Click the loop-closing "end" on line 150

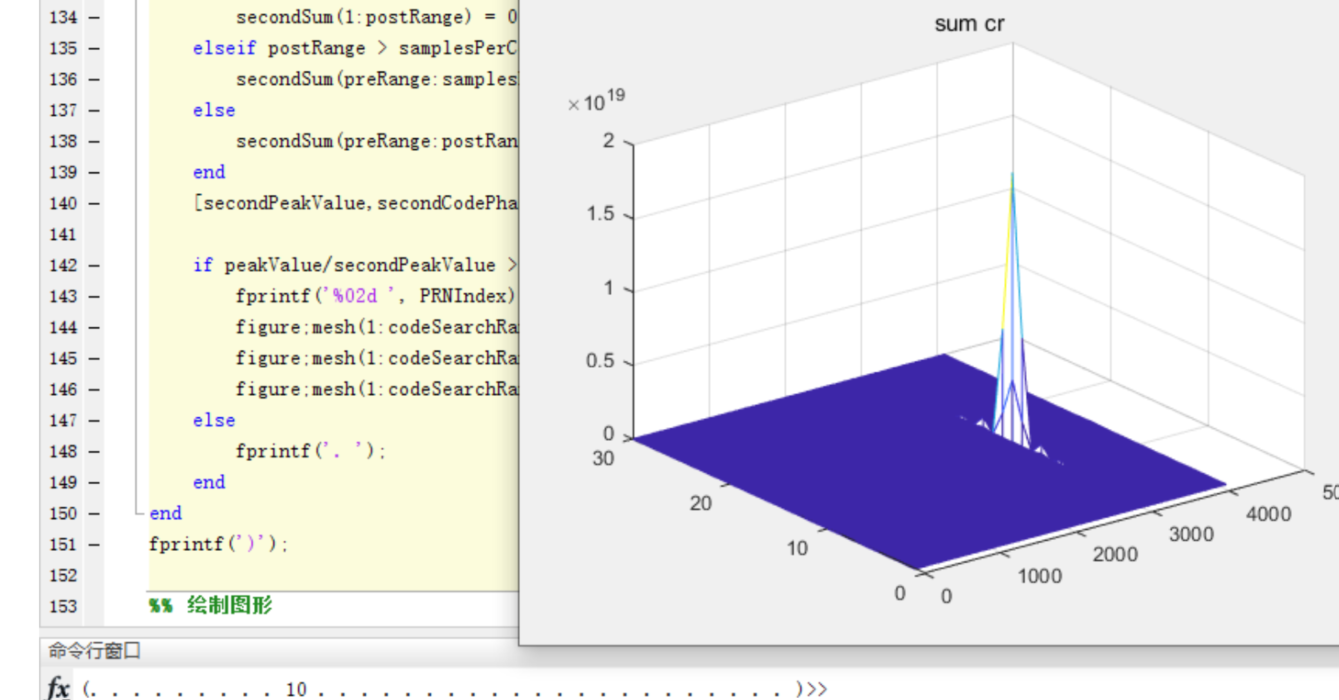point(165,513)
